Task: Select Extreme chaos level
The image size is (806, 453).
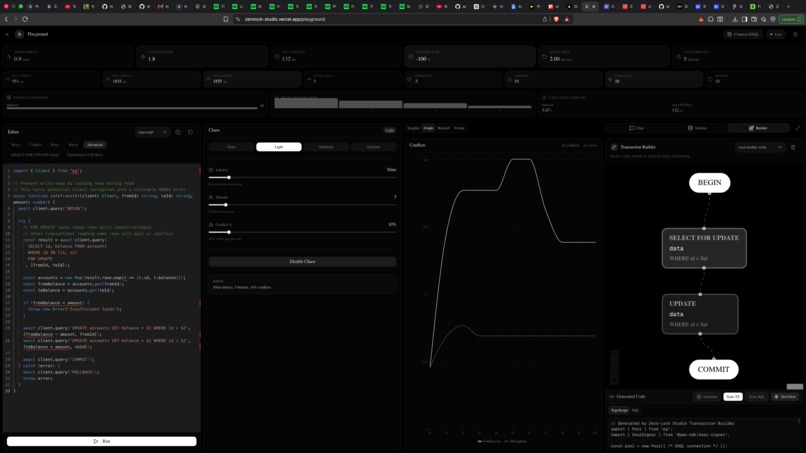Action: 373,147
